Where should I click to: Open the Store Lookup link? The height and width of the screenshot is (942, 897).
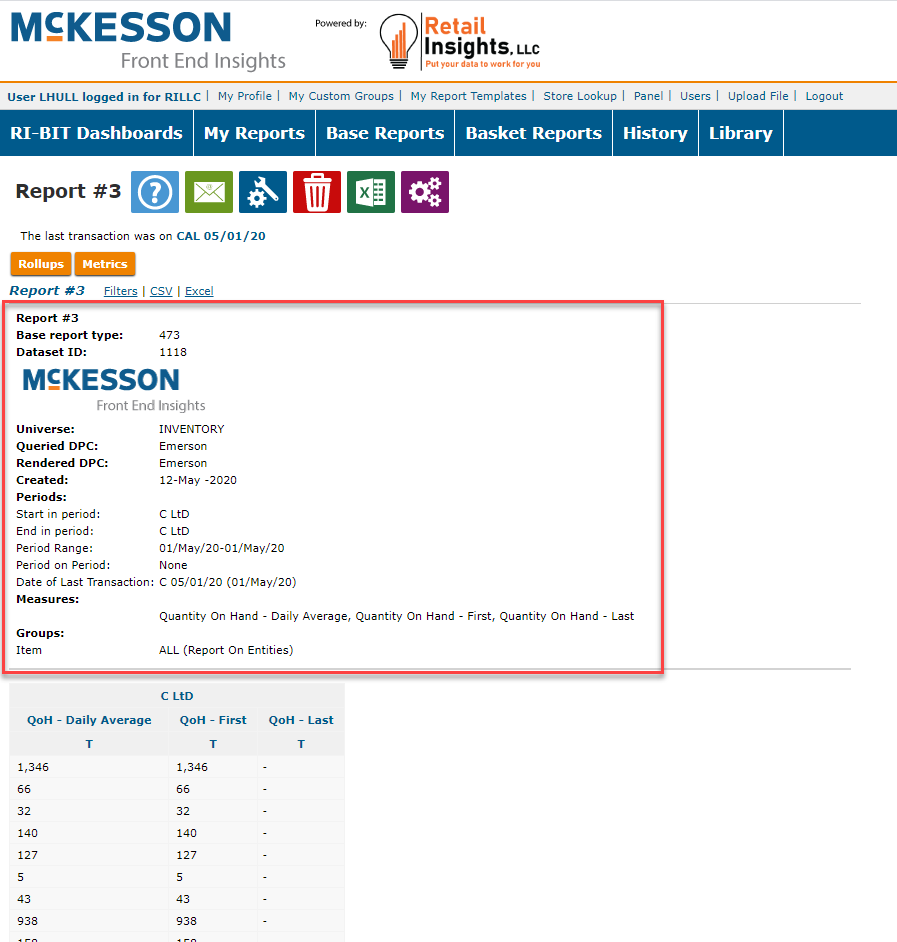pyautogui.click(x=580, y=96)
